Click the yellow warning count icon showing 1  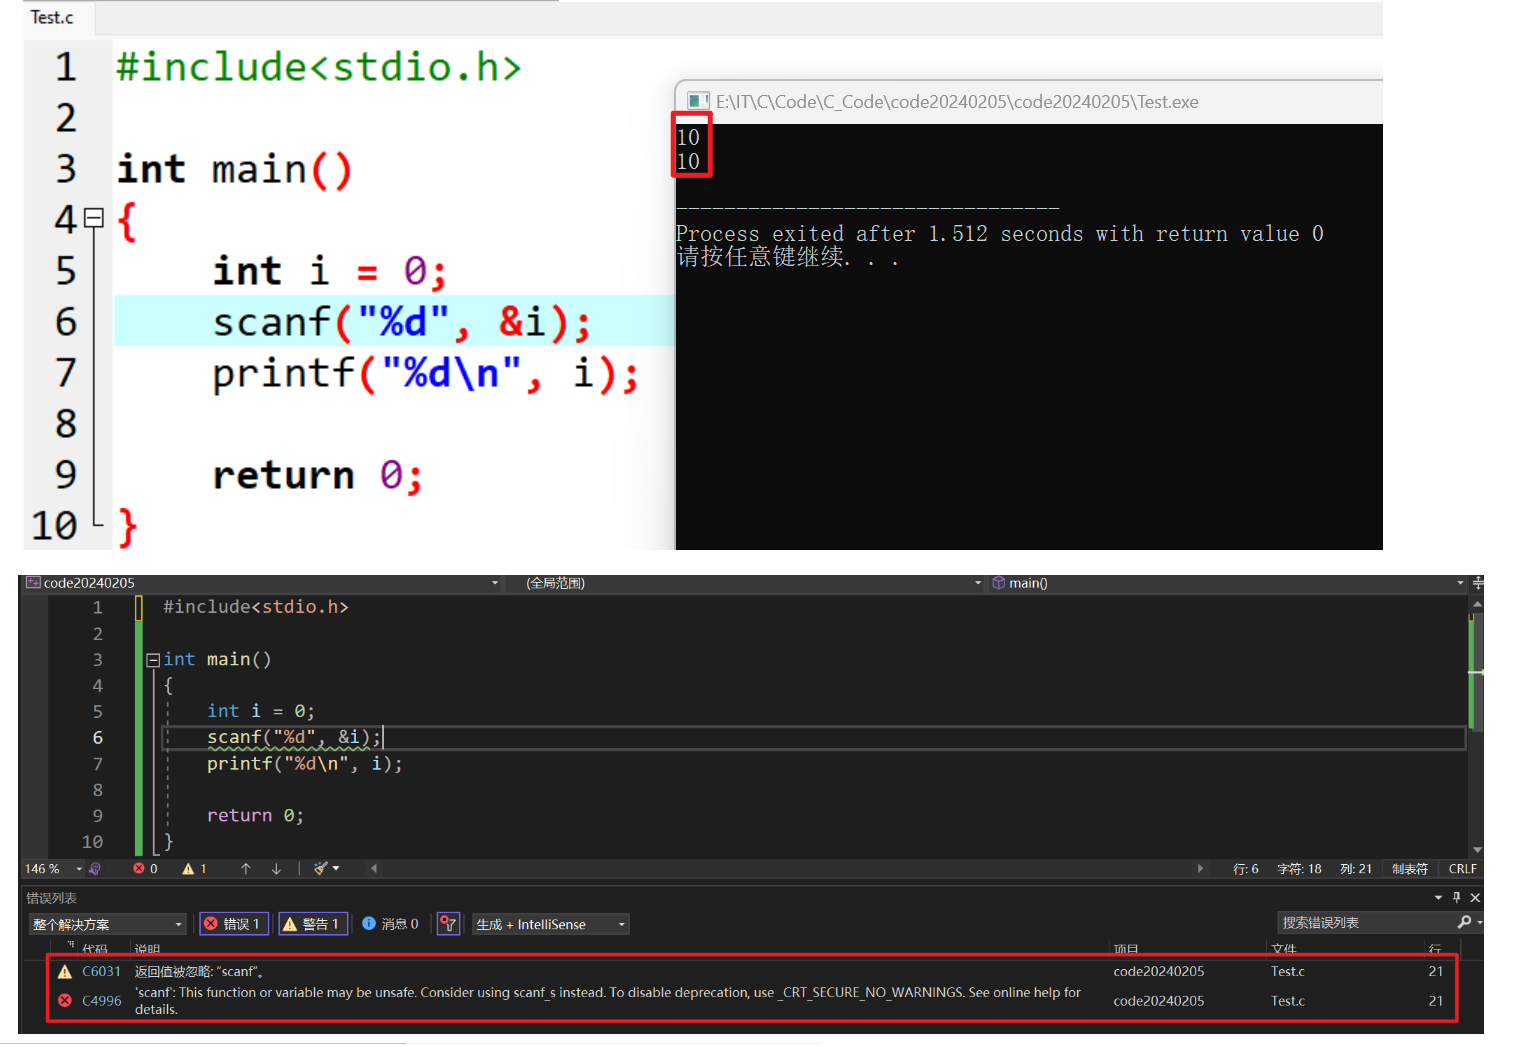188,869
